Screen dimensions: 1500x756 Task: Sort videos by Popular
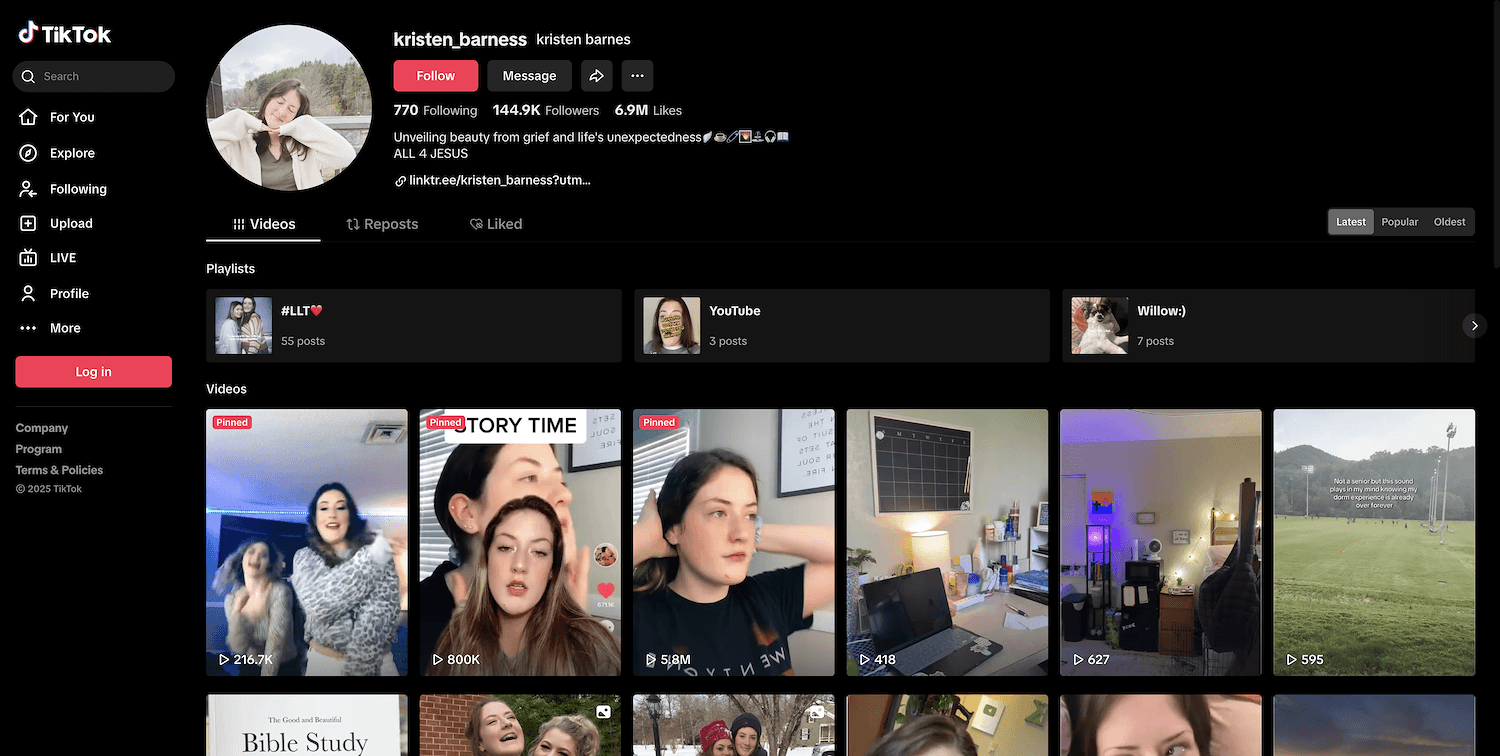coord(1399,222)
